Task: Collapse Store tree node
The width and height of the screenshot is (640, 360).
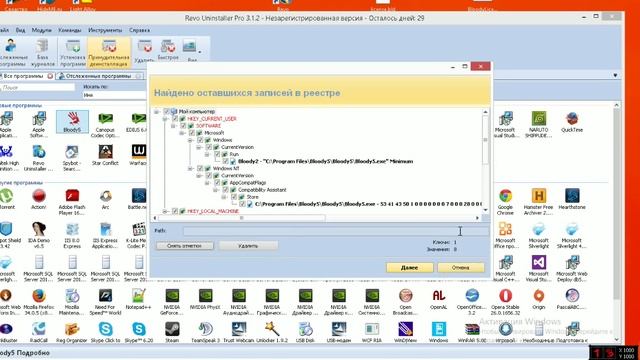Action: click(x=224, y=197)
